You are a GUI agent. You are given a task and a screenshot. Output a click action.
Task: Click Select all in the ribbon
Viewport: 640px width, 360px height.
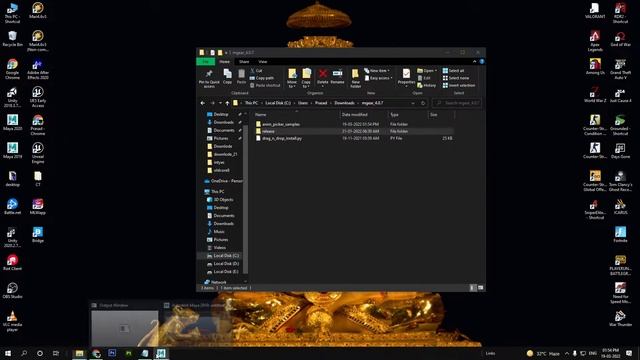(453, 71)
